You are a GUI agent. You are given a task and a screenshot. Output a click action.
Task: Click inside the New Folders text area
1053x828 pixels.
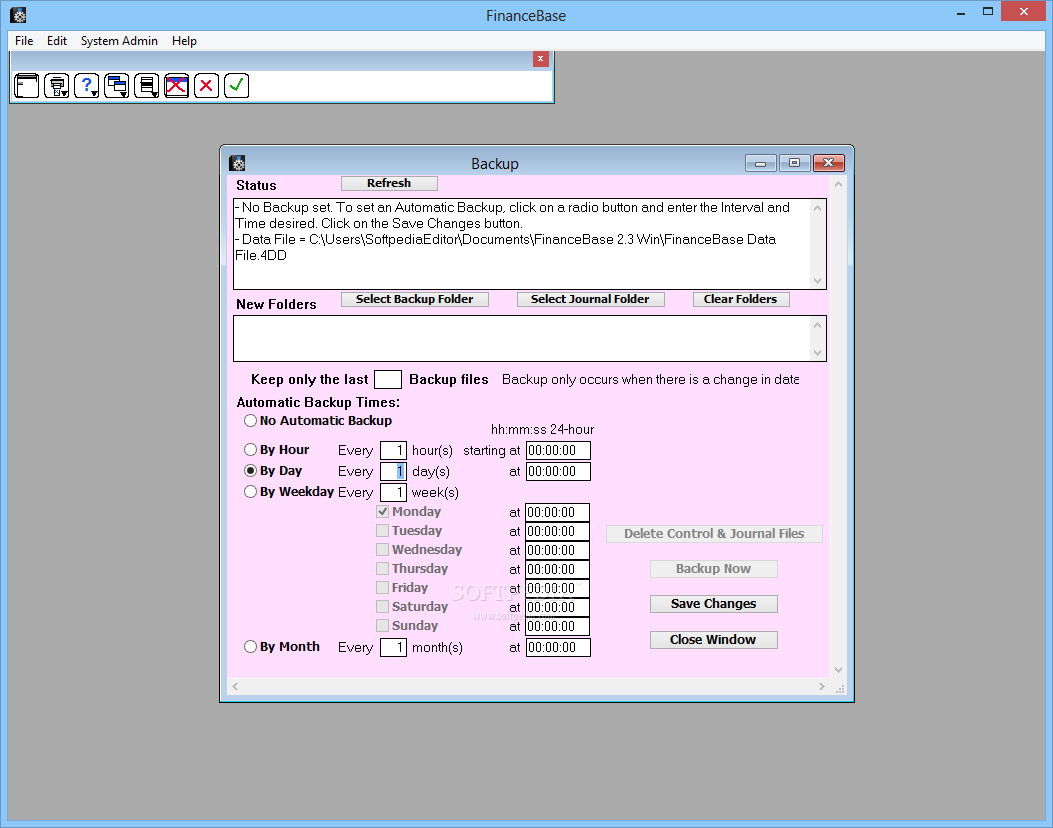pos(522,338)
